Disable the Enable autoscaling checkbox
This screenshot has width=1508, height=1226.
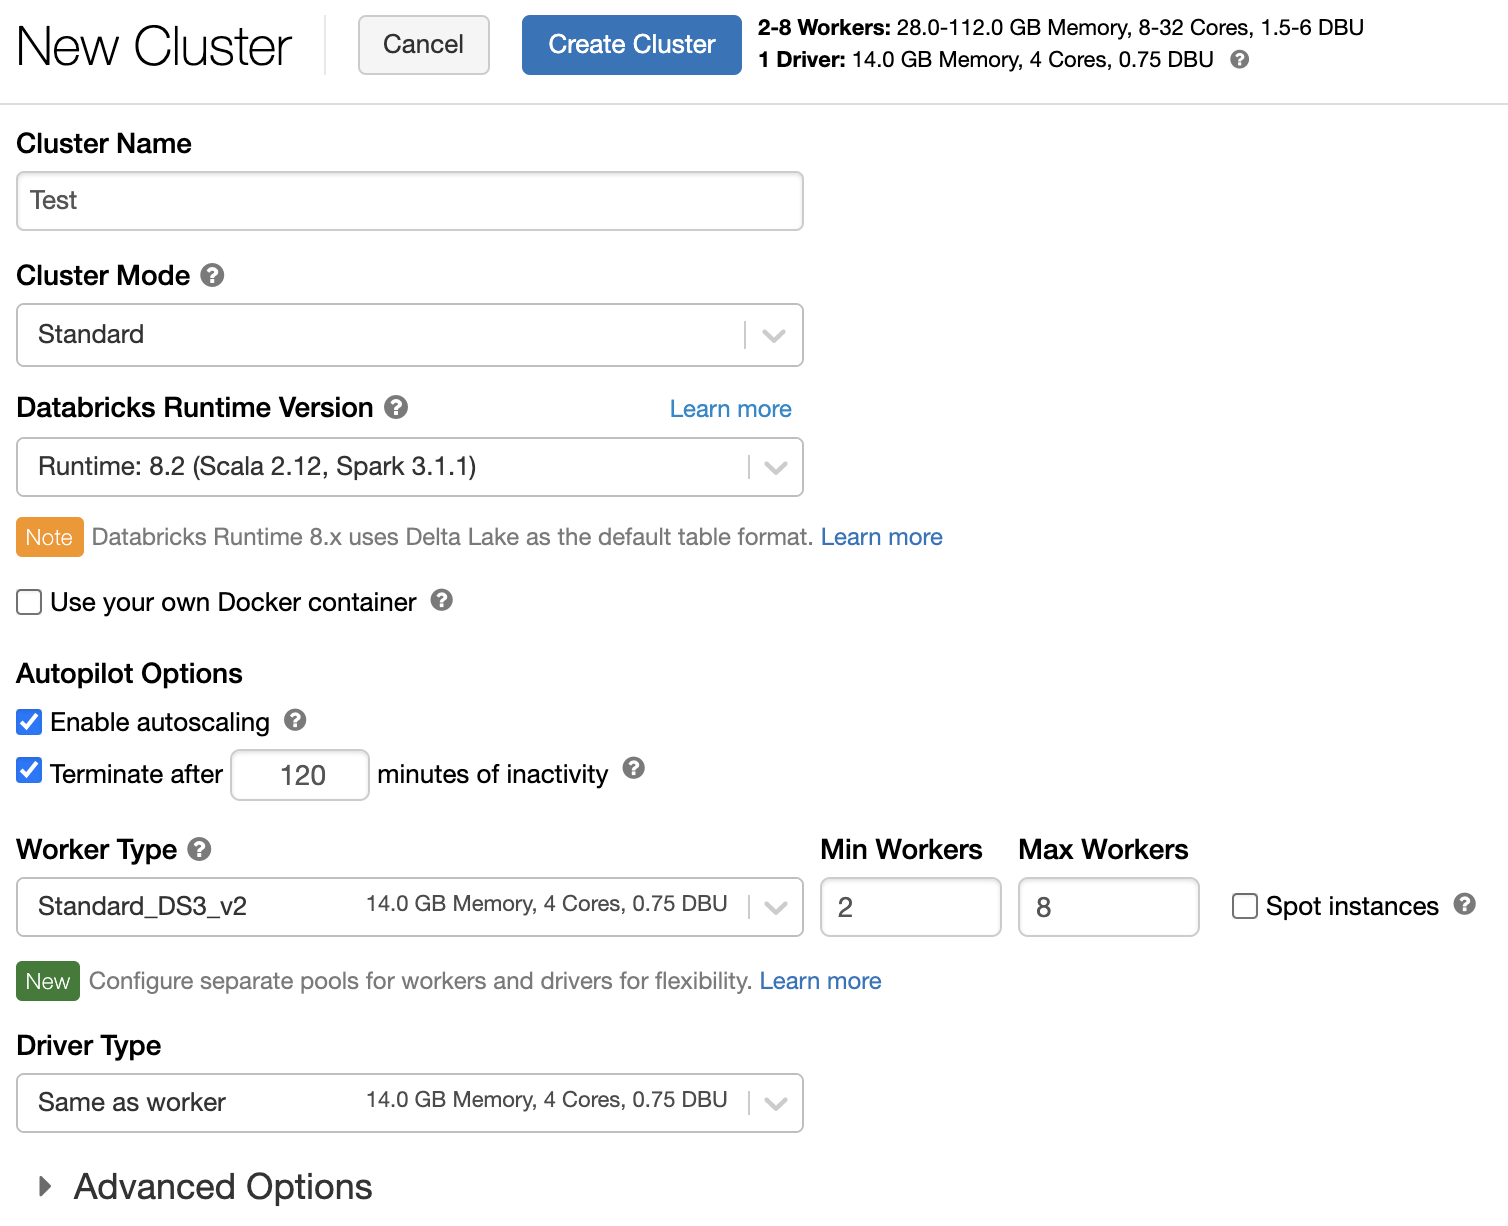point(29,721)
